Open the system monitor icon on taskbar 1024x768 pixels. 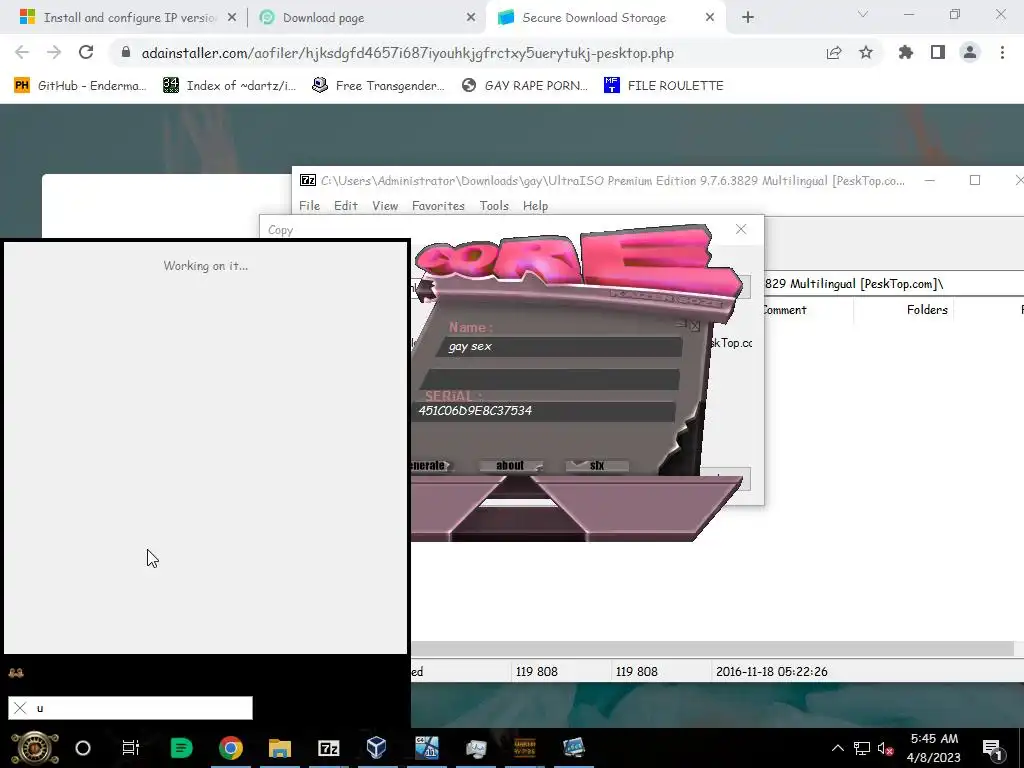(475, 748)
